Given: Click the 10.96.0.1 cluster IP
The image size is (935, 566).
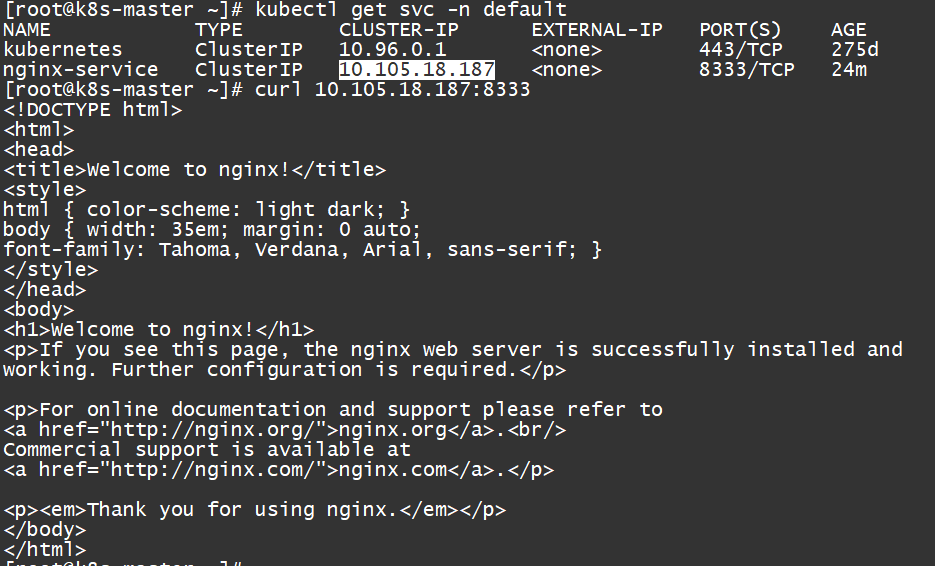Looking at the screenshot, I should tap(392, 50).
